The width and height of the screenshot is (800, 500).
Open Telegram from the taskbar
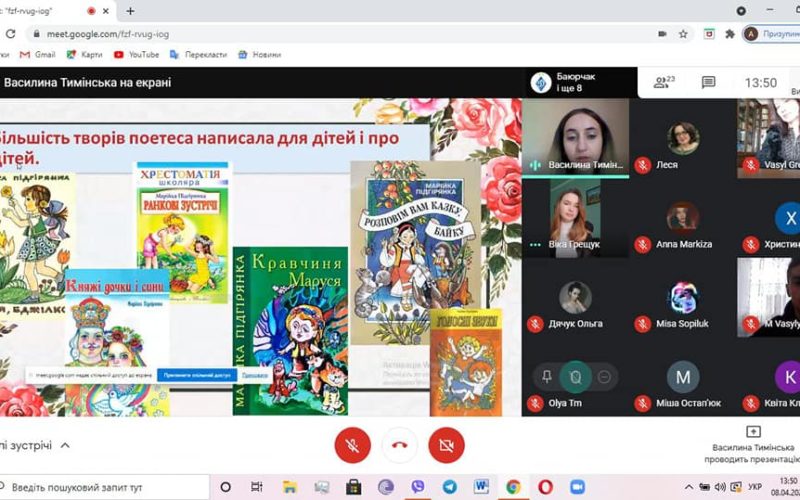point(448,487)
